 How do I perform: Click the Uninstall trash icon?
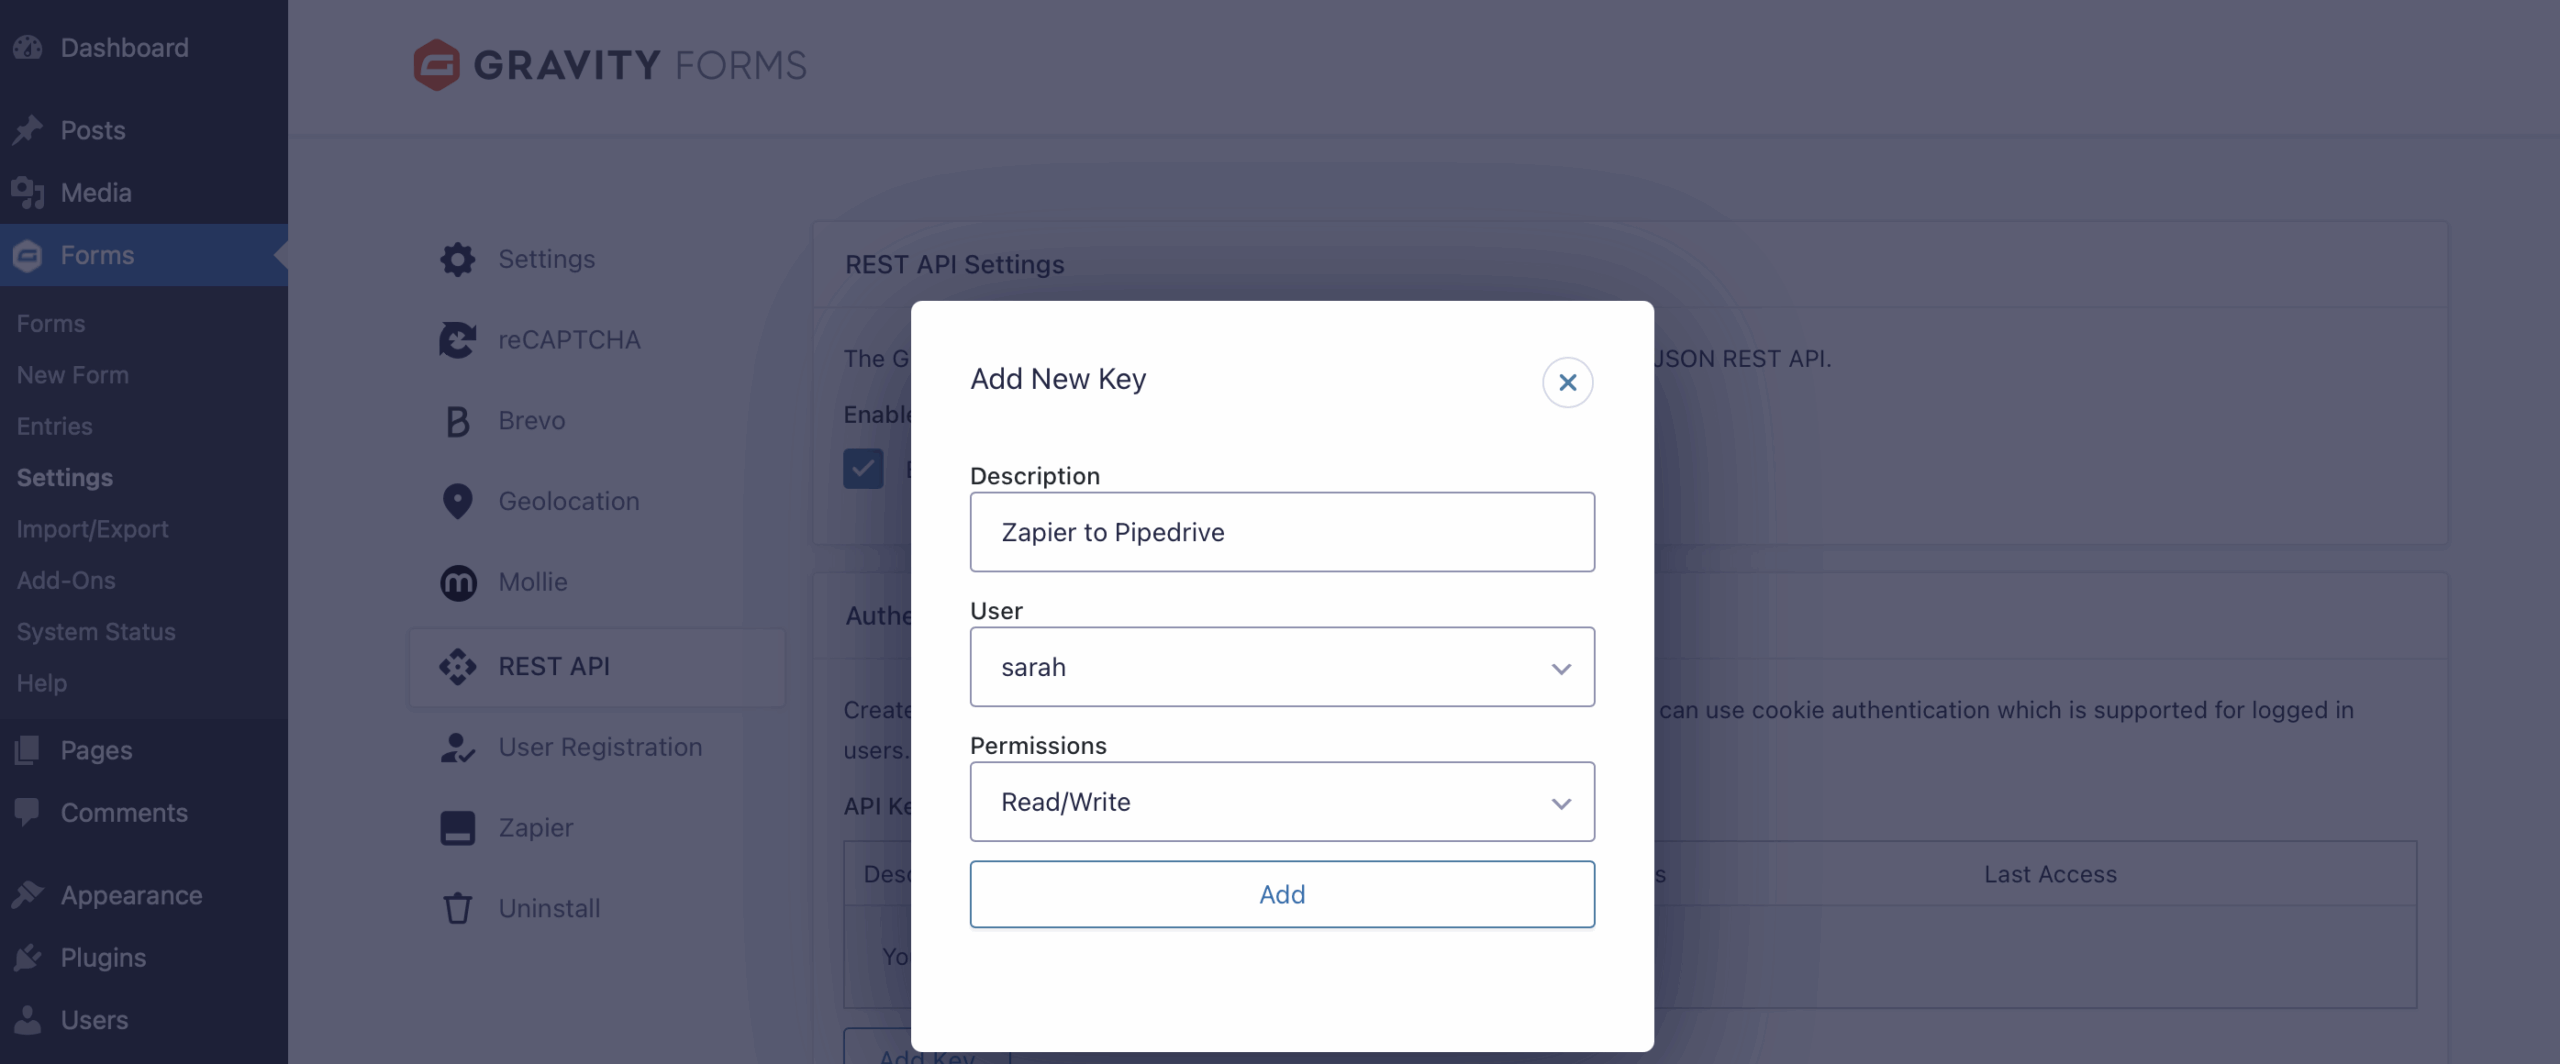(457, 908)
